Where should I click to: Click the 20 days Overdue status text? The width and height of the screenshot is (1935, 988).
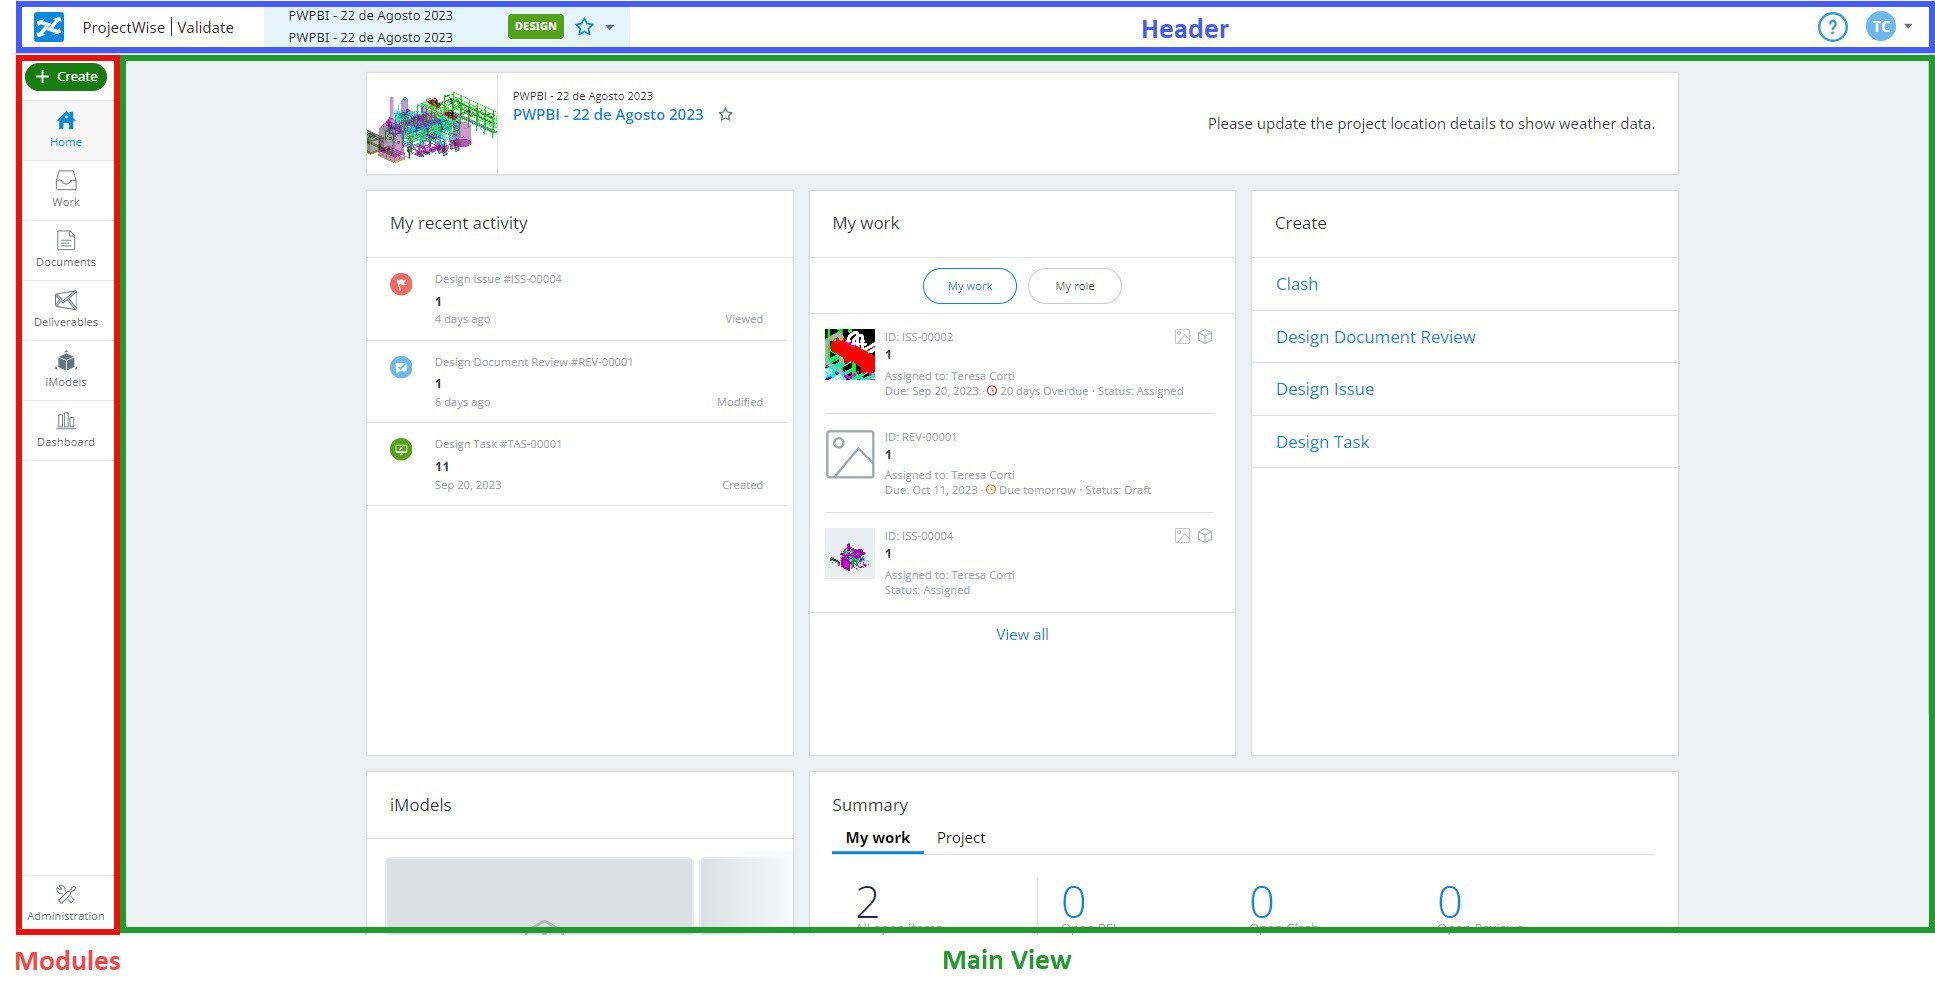1044,391
